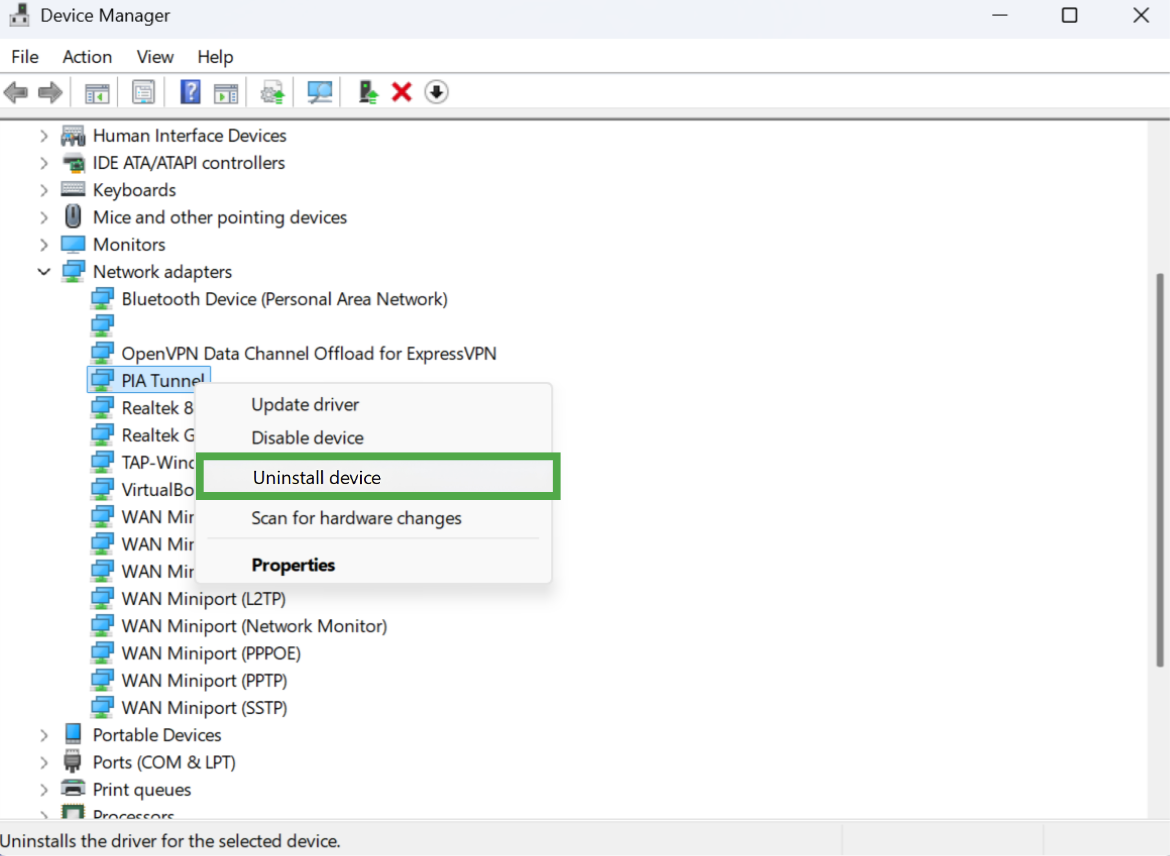
Task: Click the Portable Devices category icon
Action: [x=73, y=734]
